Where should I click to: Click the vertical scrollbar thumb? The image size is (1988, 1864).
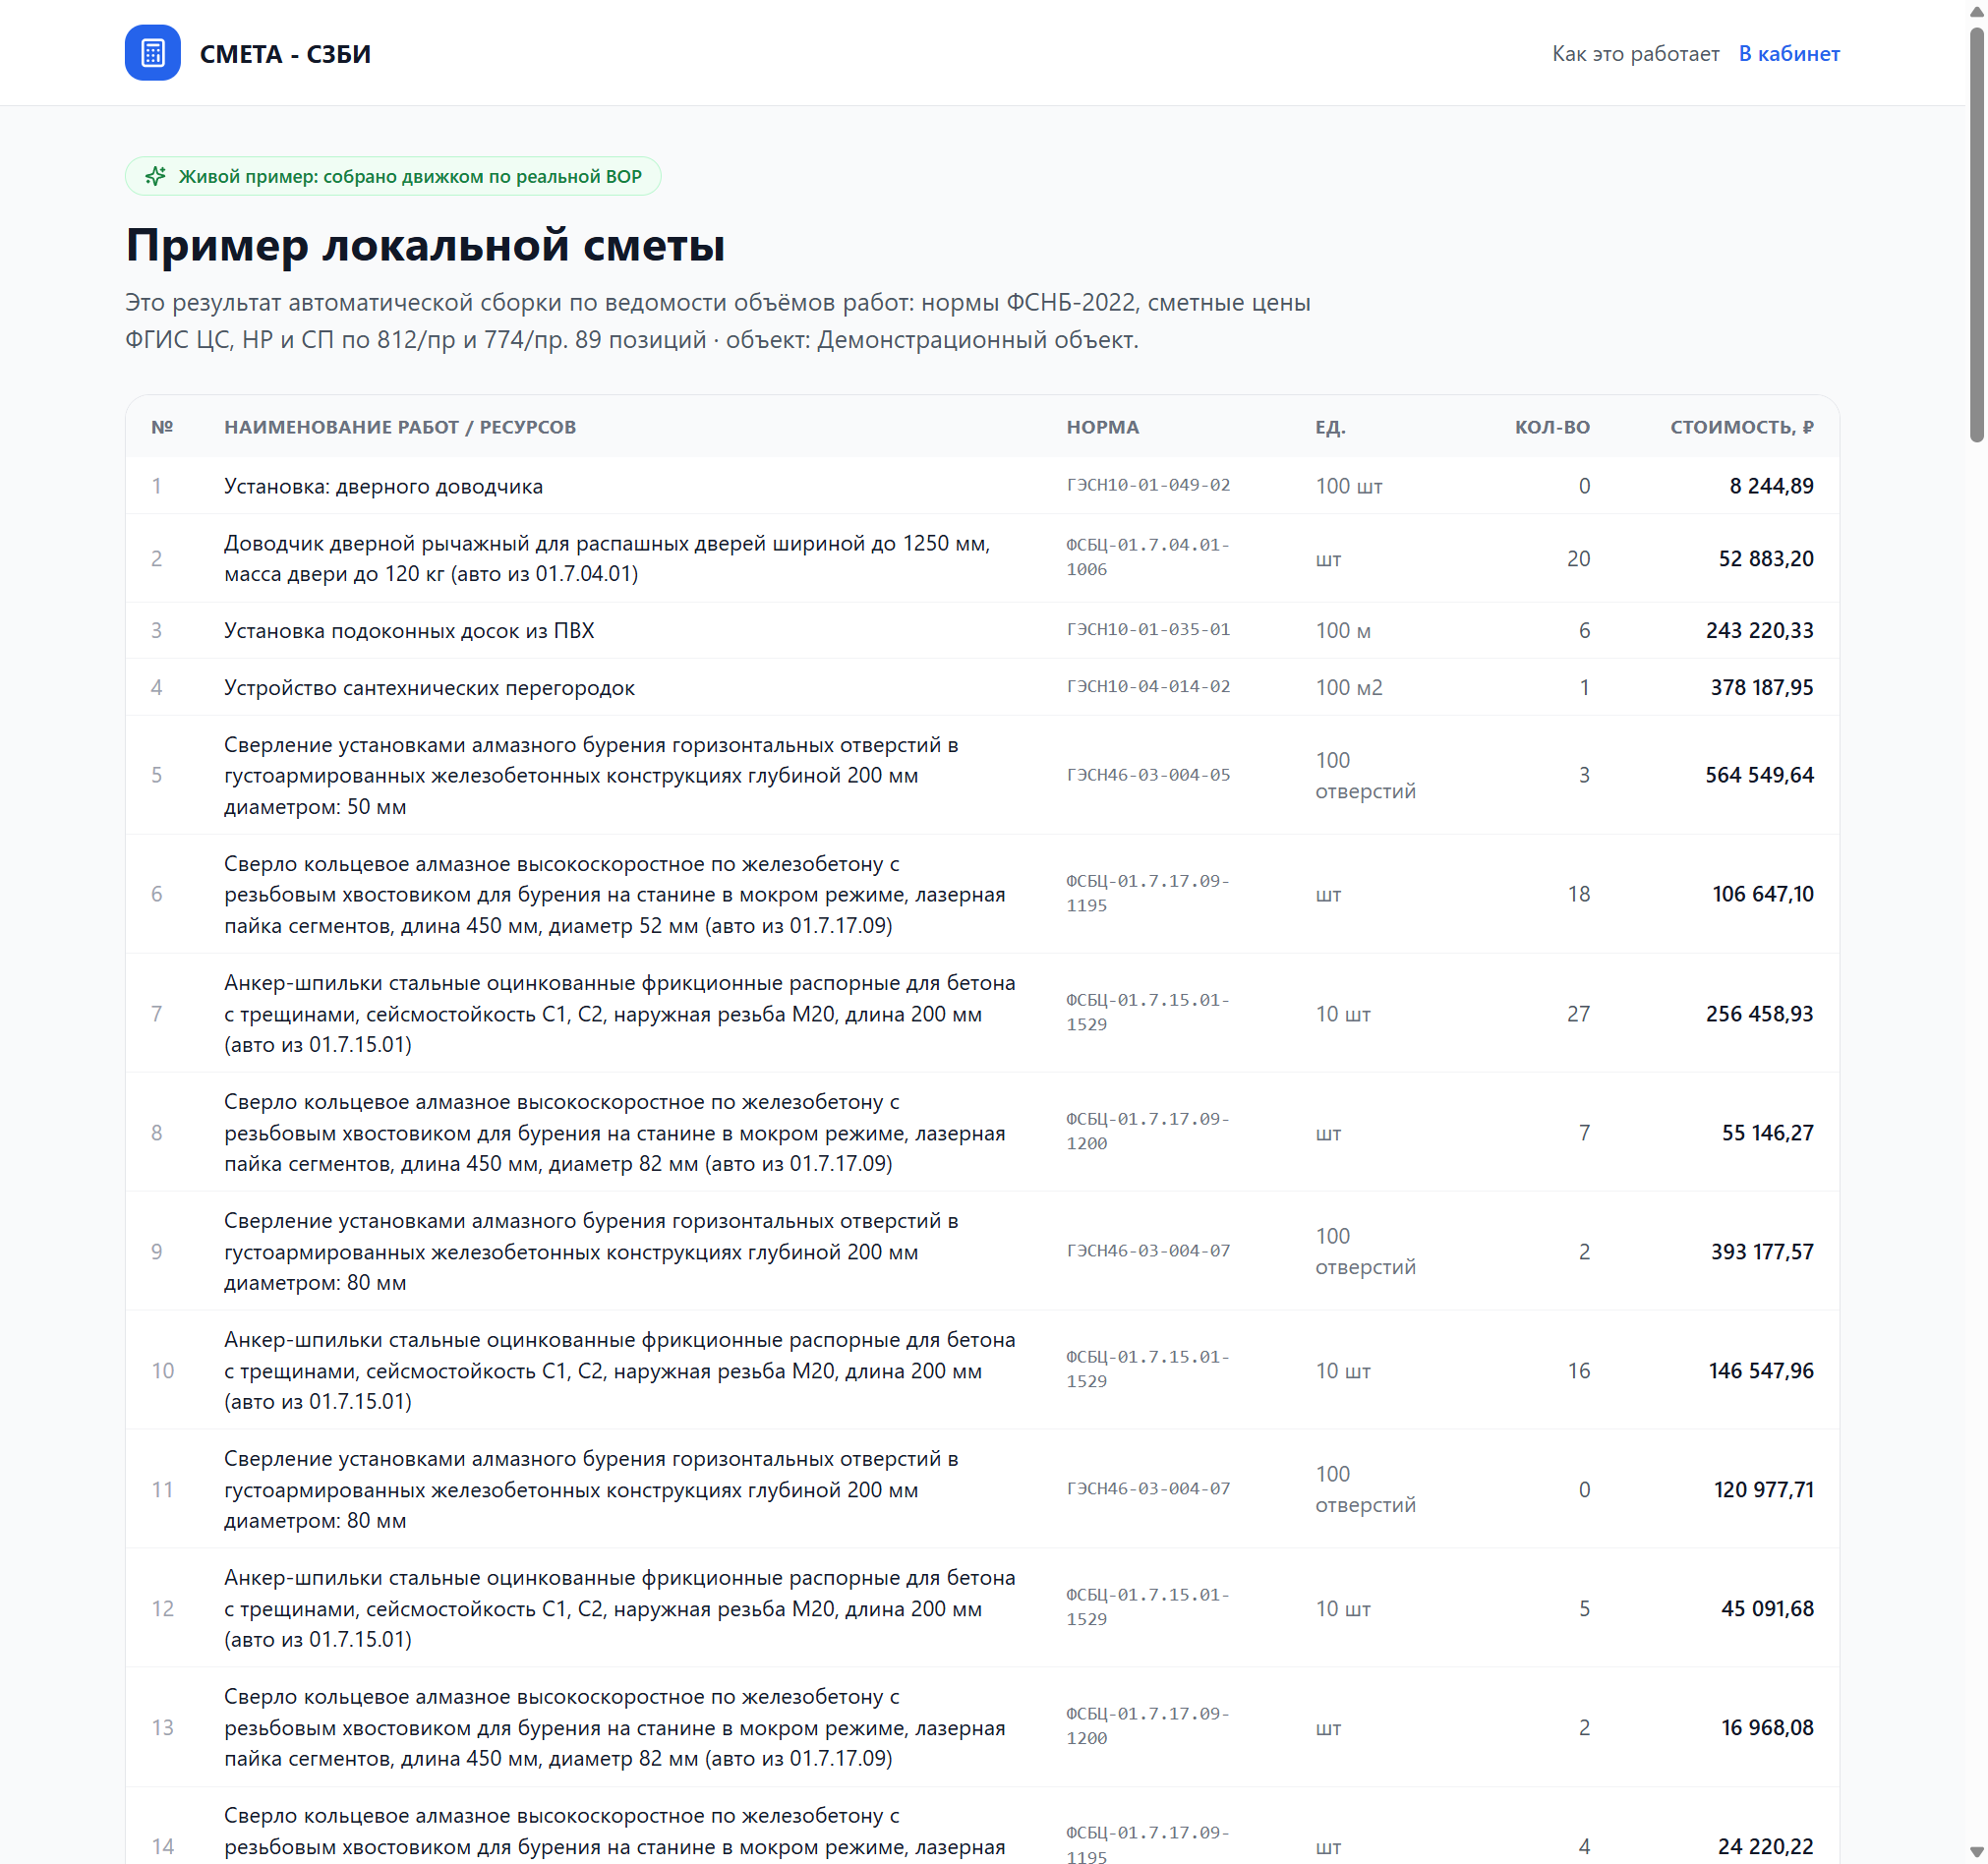(1976, 235)
